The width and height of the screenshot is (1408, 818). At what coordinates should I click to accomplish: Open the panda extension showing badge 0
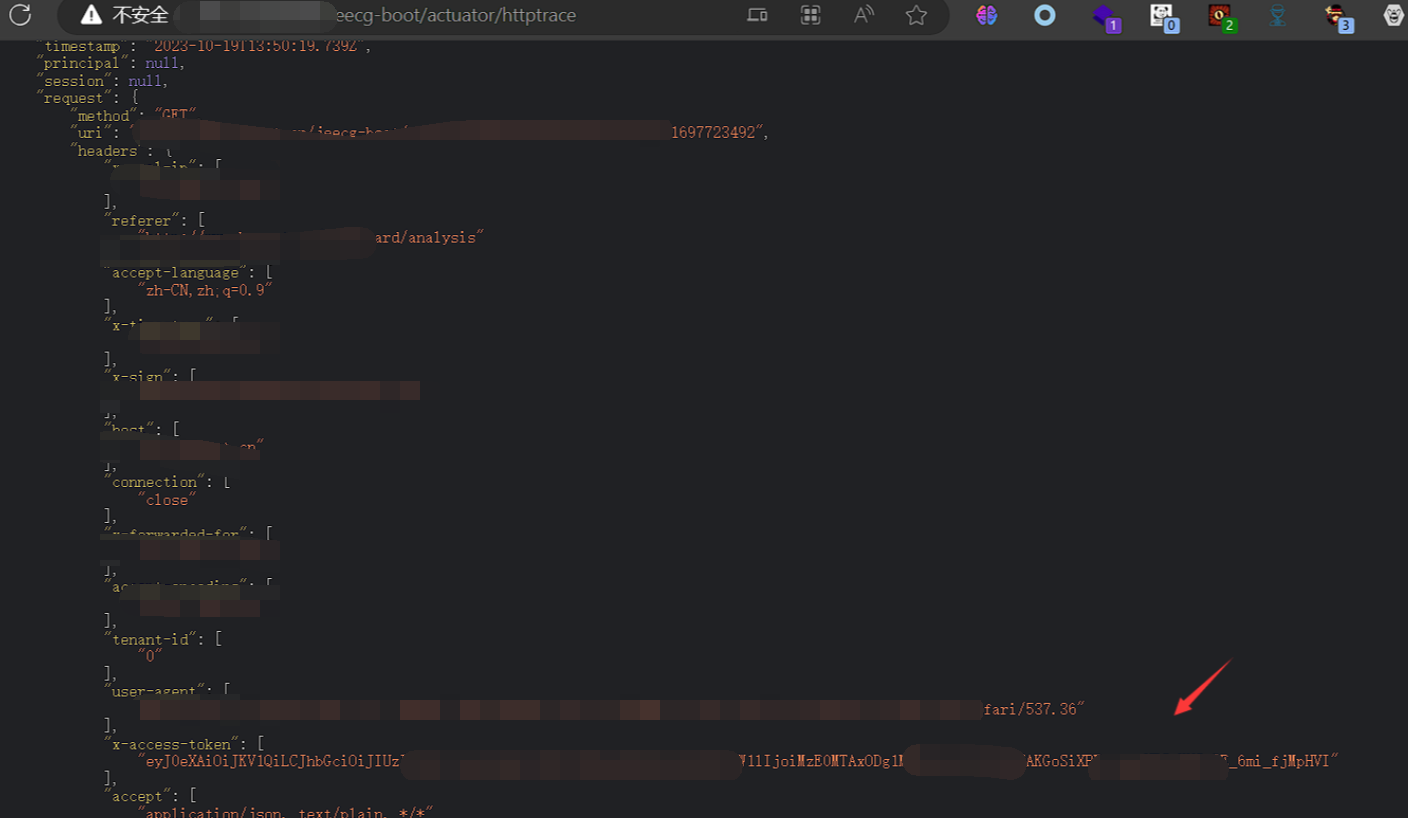(1160, 16)
